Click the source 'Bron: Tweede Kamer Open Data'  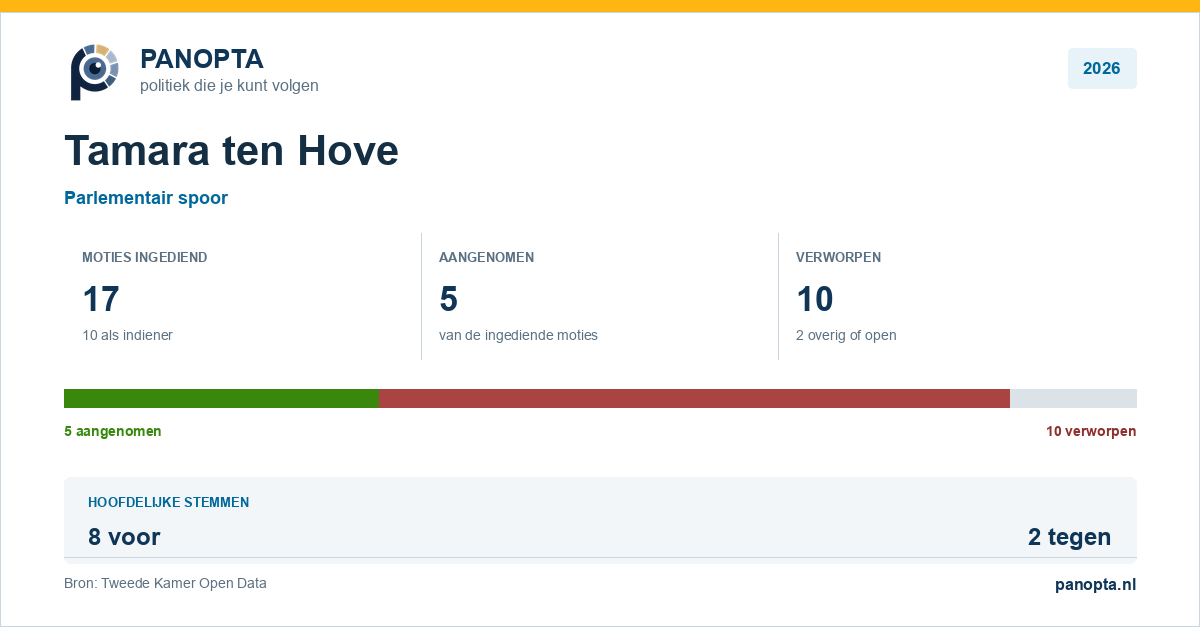click(x=165, y=583)
